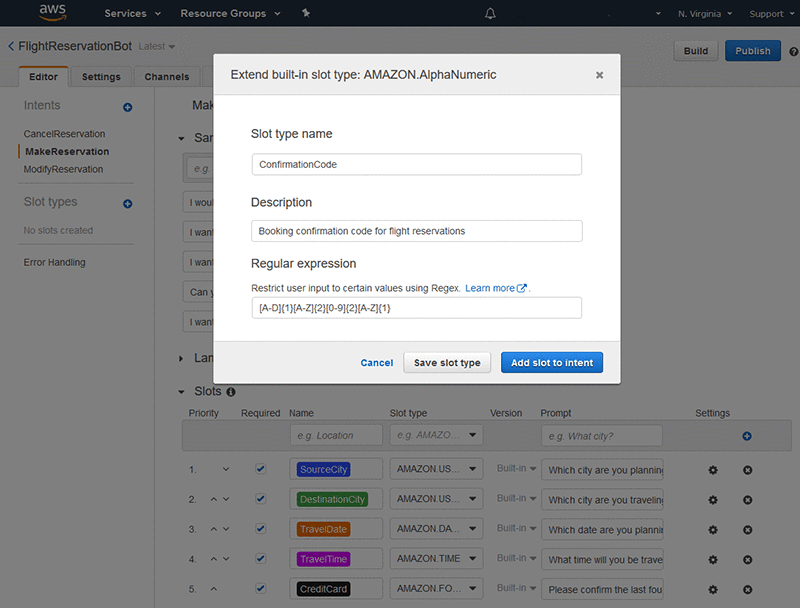Open the new slot type e.g. AMAZO dropdown
Screen dimensions: 800x608
click(x=436, y=435)
